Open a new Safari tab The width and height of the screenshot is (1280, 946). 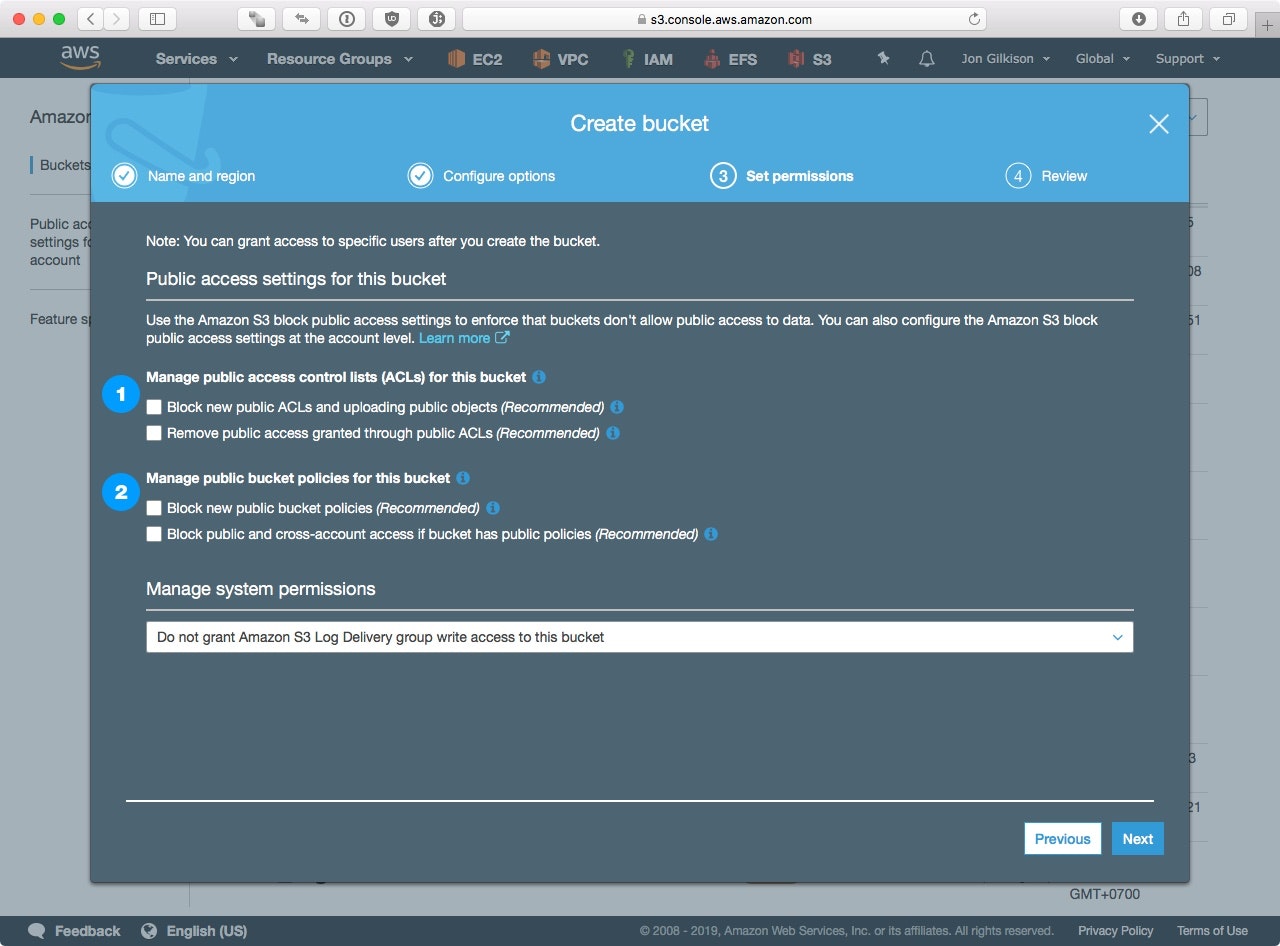[x=1268, y=25]
